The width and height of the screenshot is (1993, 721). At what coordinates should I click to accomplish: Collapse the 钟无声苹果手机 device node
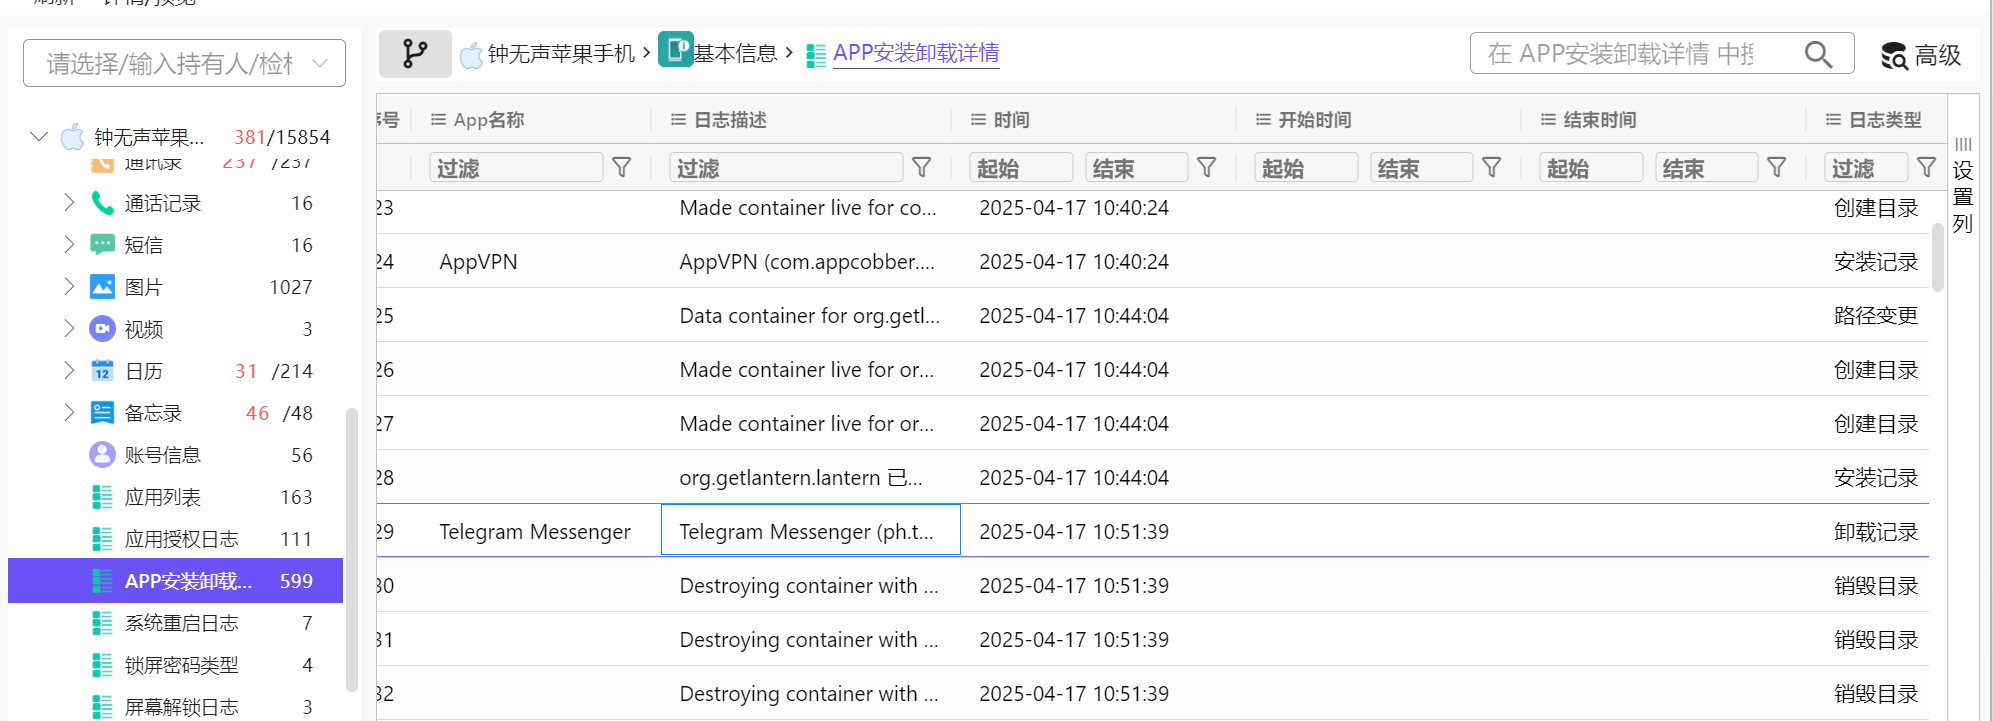click(39, 137)
